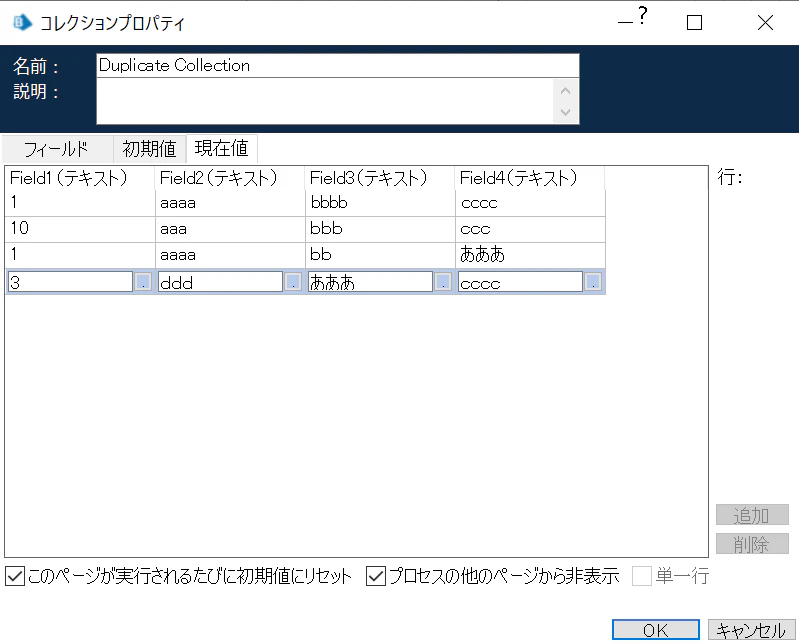Select Field4 cell あああ in third row

[530, 255]
